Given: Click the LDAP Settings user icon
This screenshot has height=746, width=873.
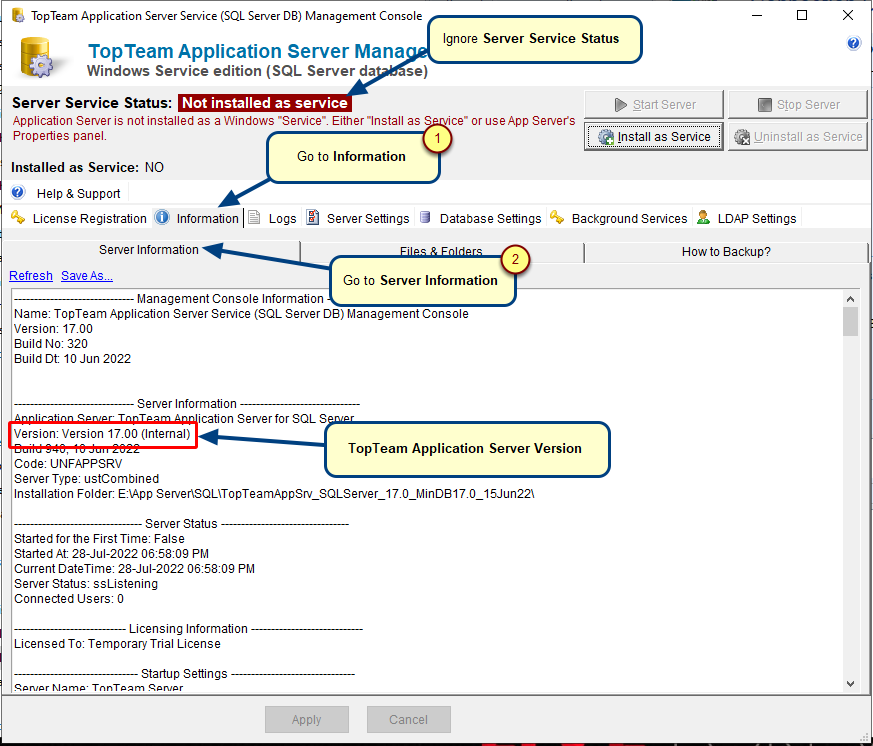Looking at the screenshot, I should [703, 217].
